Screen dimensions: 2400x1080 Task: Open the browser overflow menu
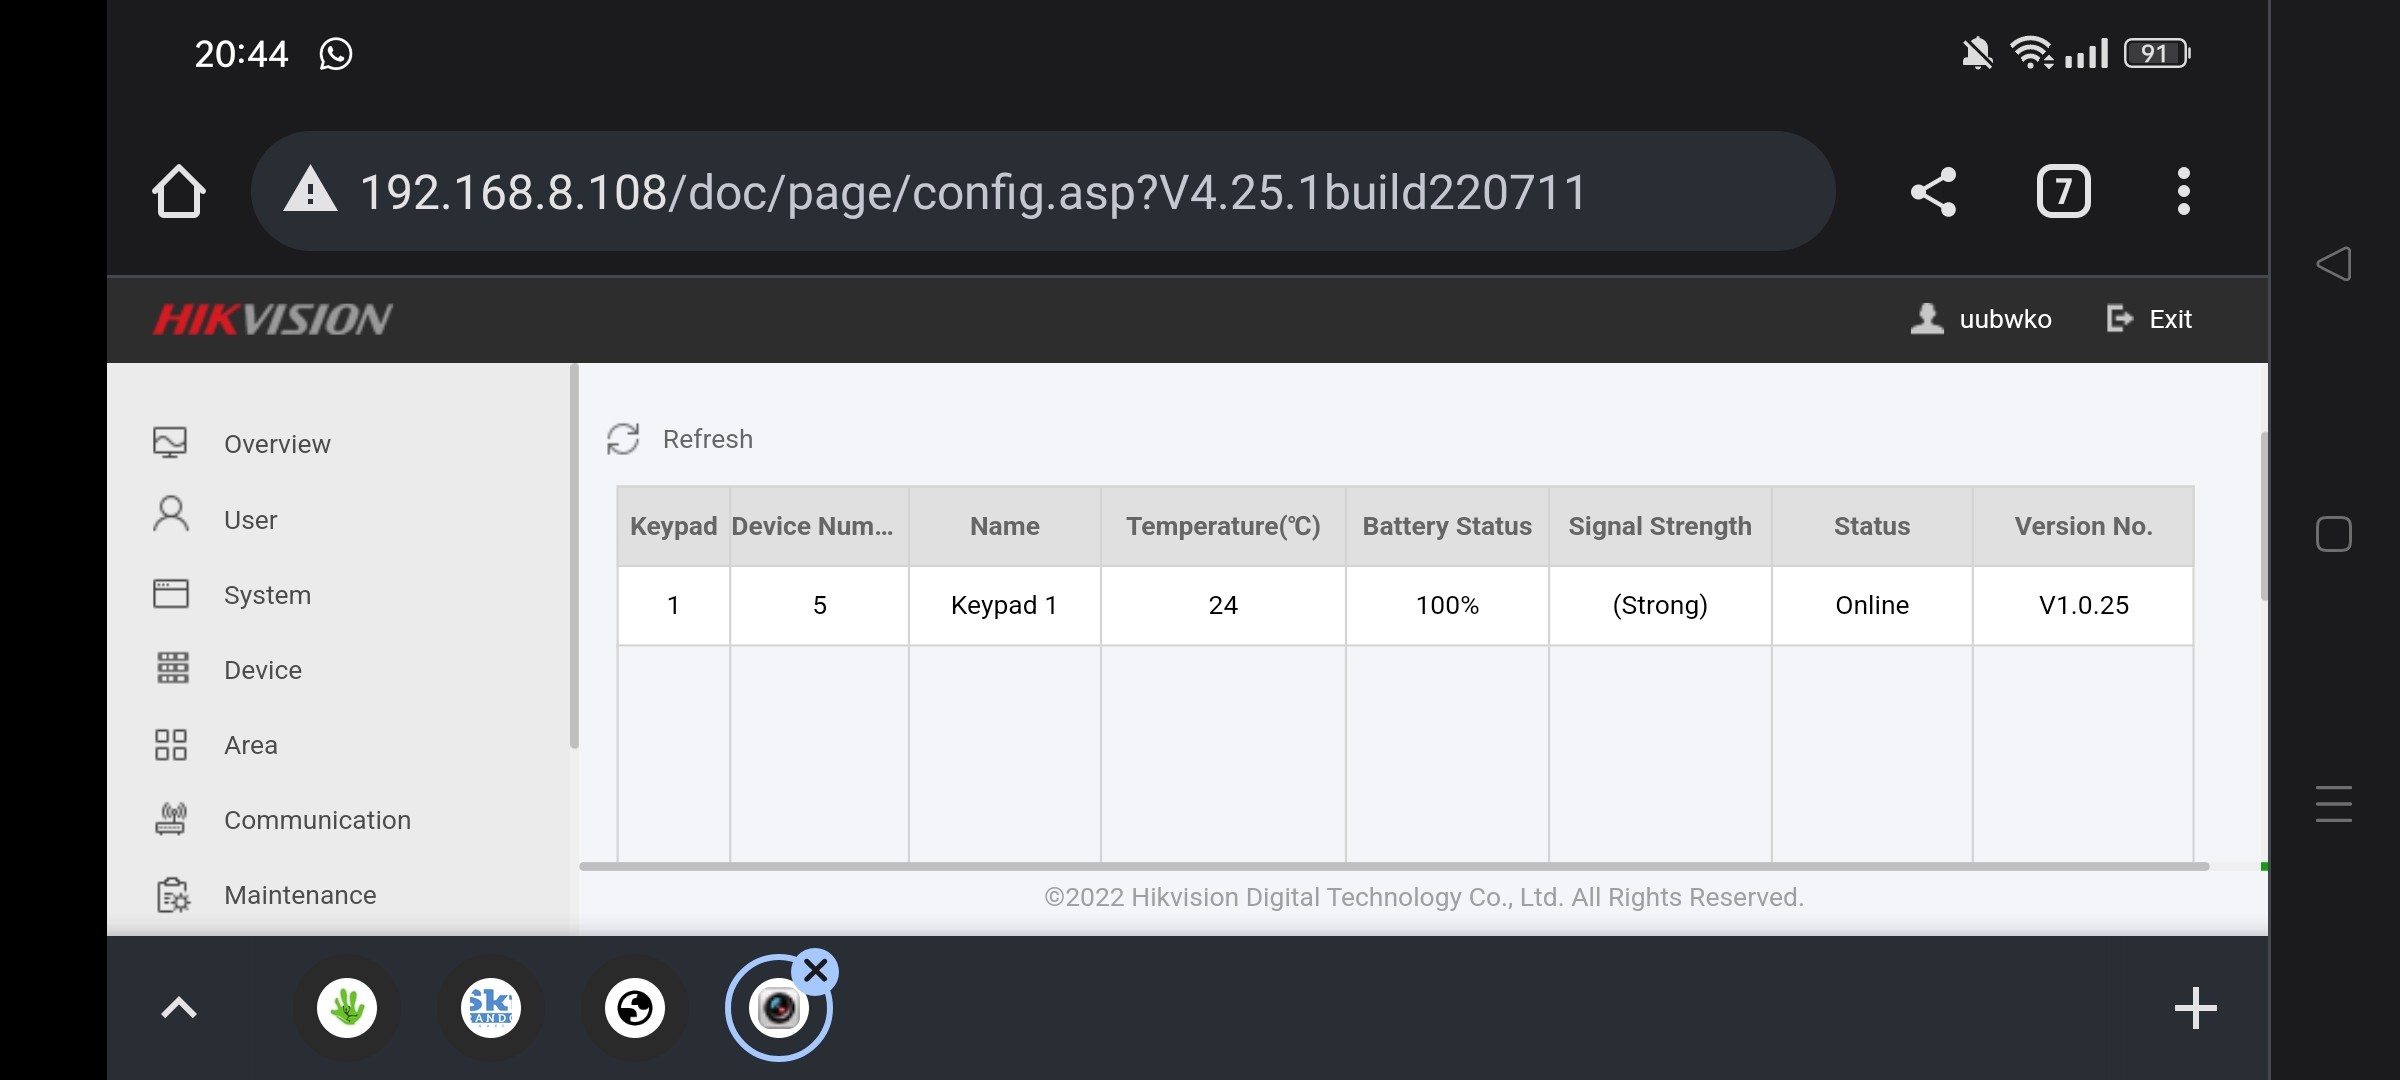(2183, 191)
